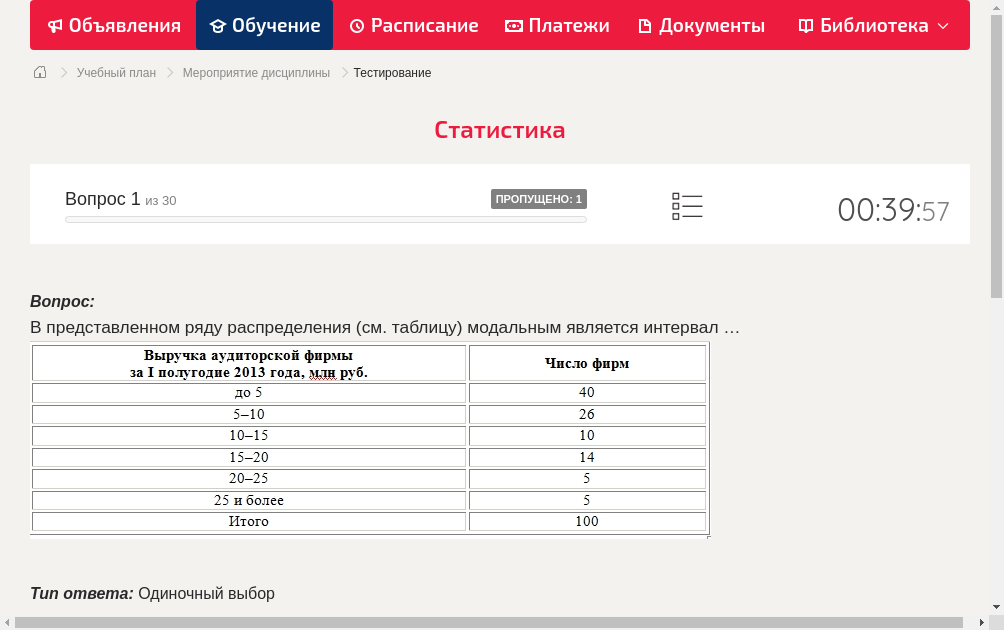
Task: Select the graduation cap icon on Обучение
Action: pos(219,25)
